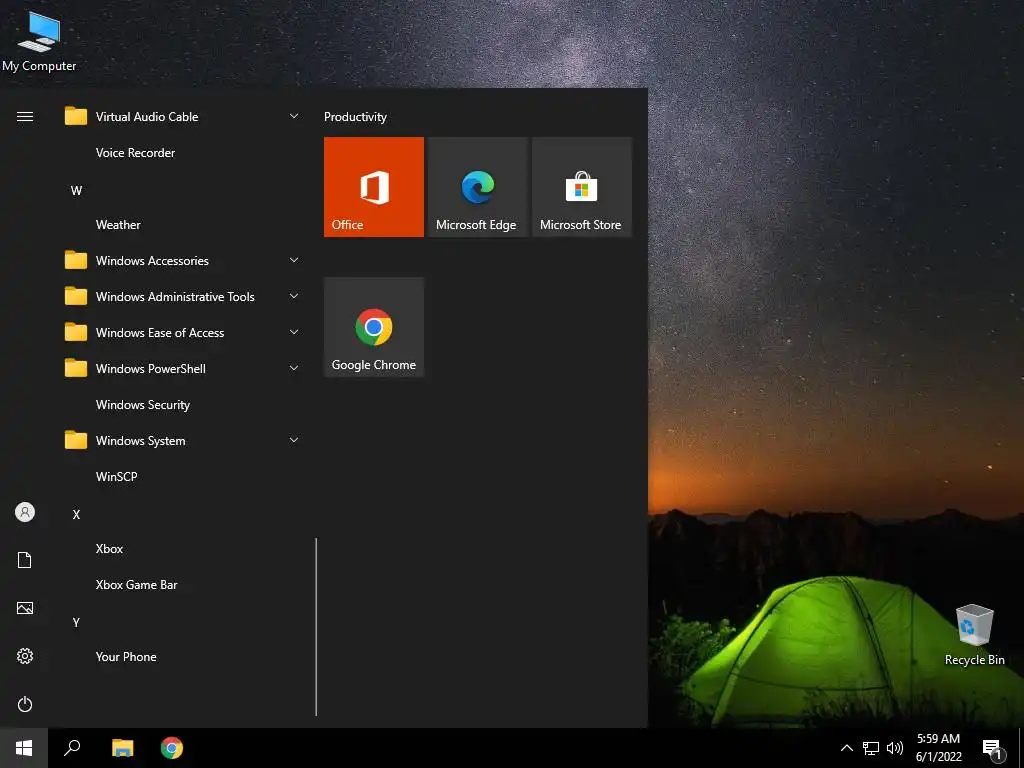The image size is (1024, 768).
Task: Click the network icon in system tray
Action: (871, 748)
